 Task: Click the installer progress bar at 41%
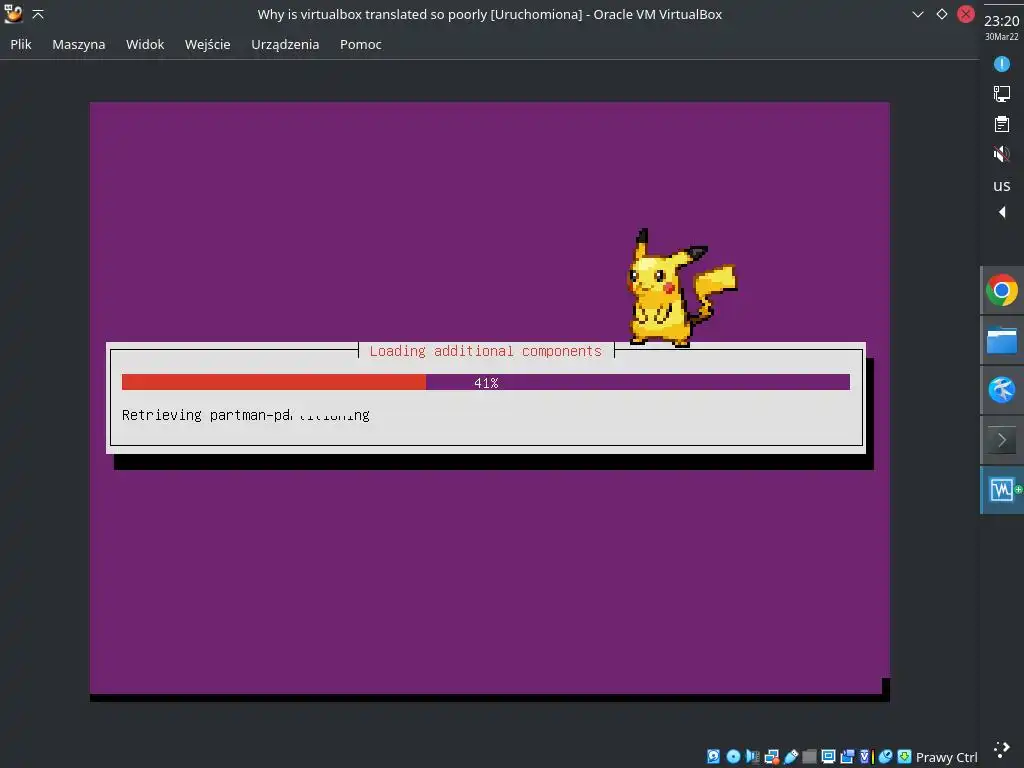point(486,383)
